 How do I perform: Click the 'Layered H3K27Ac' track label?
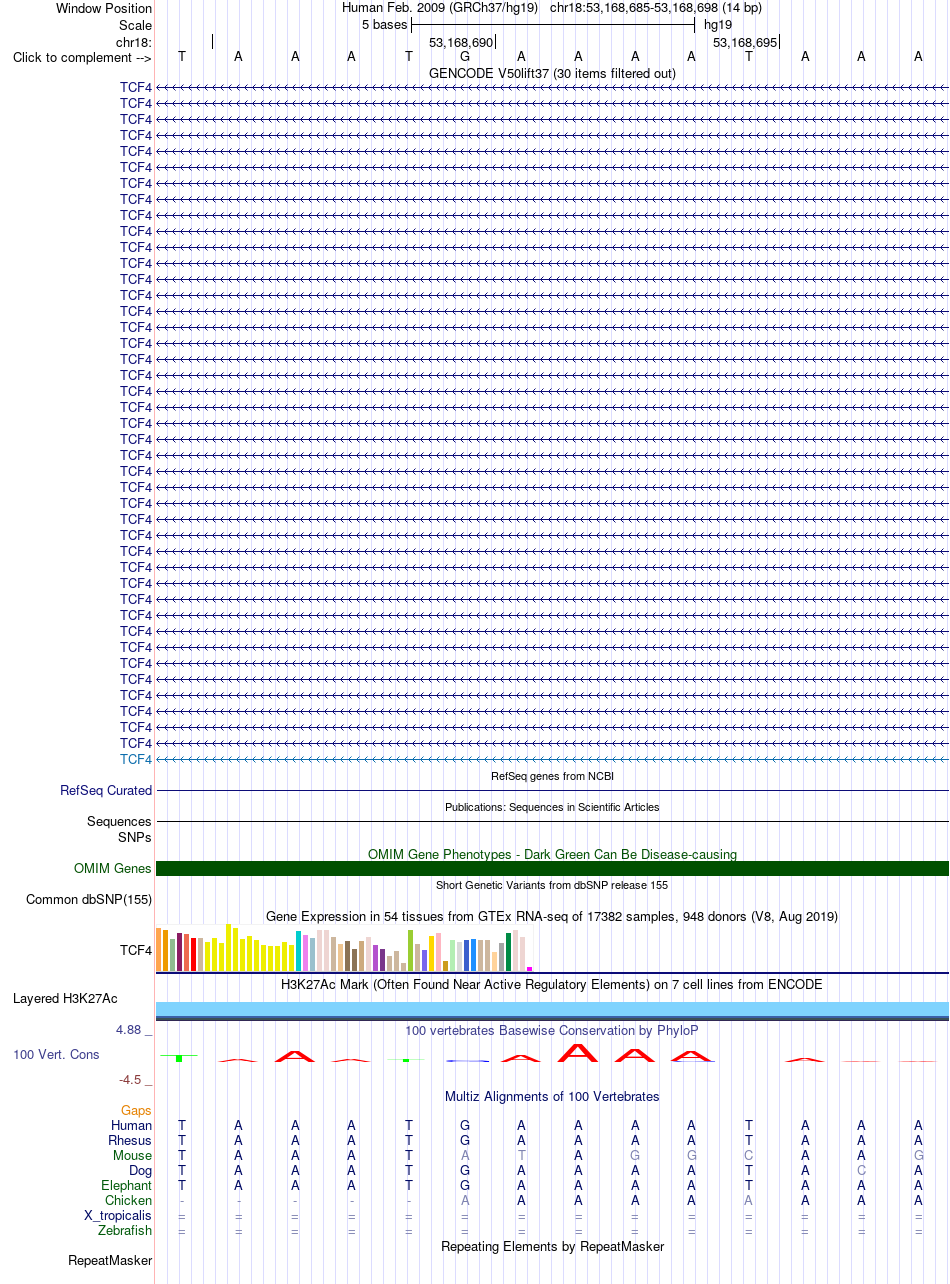65,998
